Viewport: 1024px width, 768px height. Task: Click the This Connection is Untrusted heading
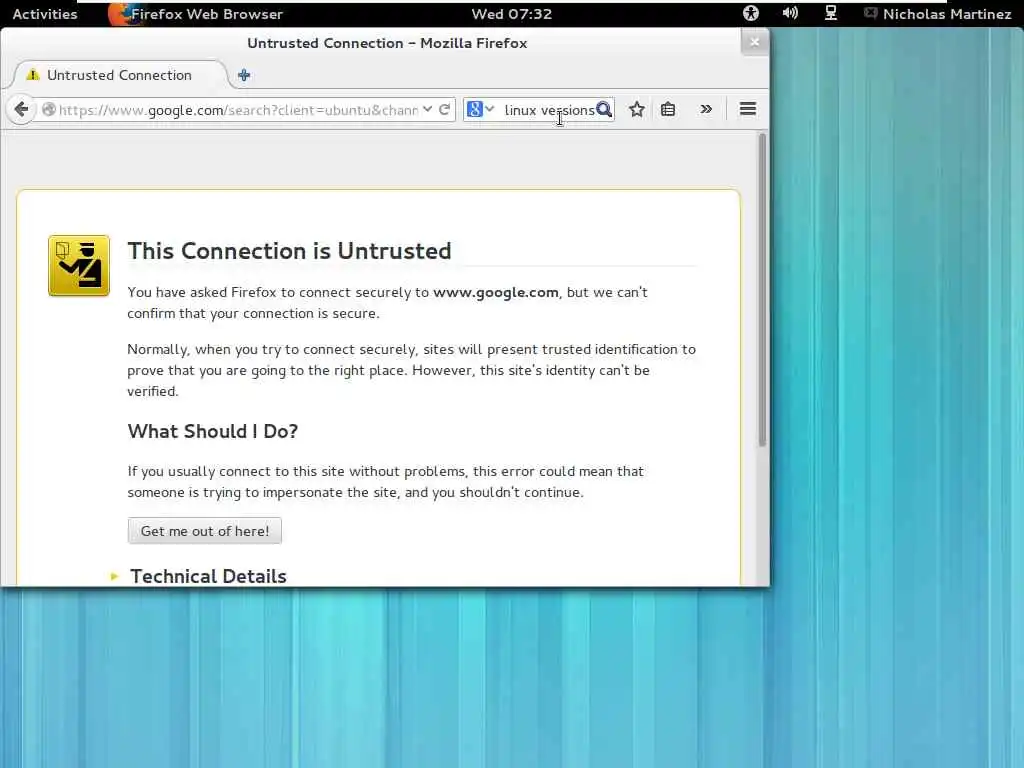point(289,251)
